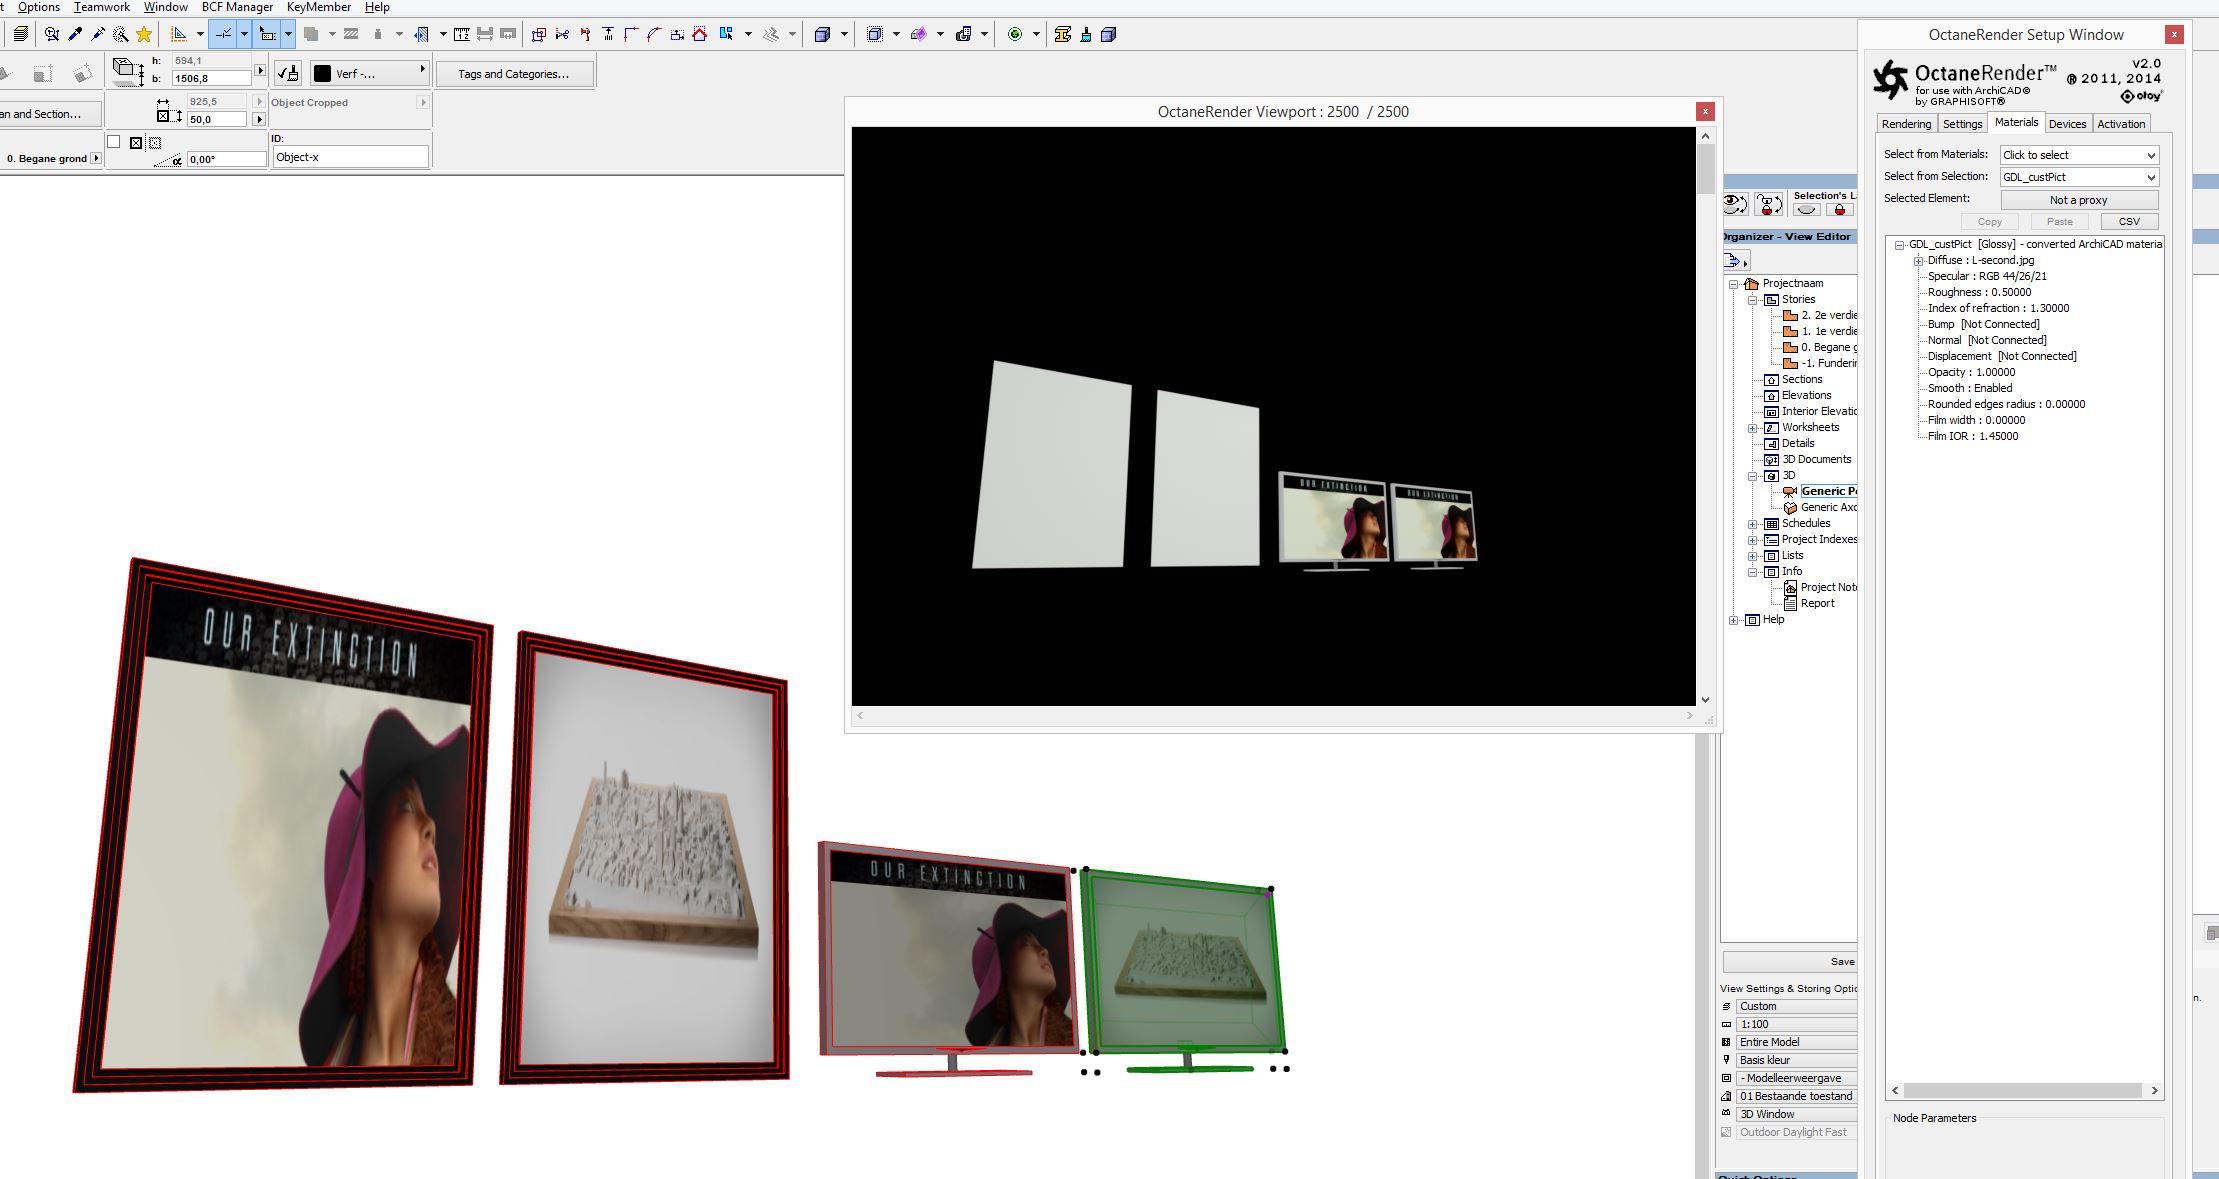
Task: Toggle the crossed-box icon next to checkbox
Action: coord(136,142)
